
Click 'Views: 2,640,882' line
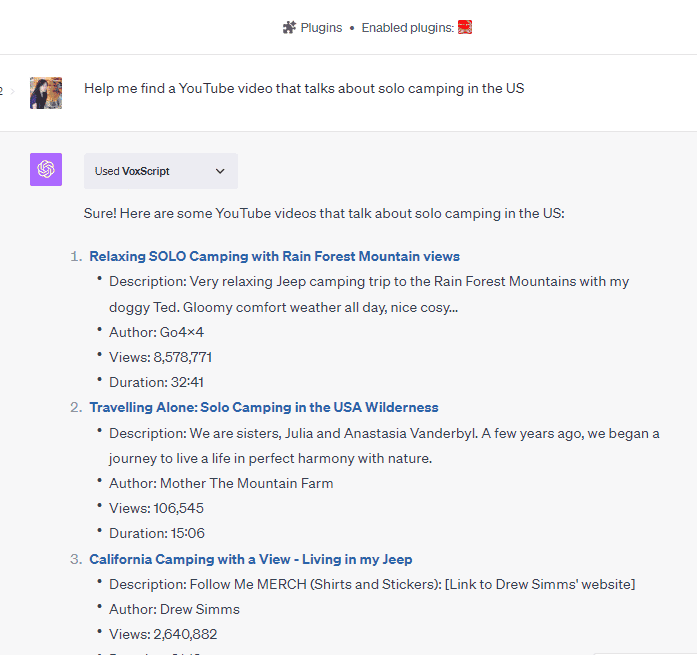[x=163, y=634]
